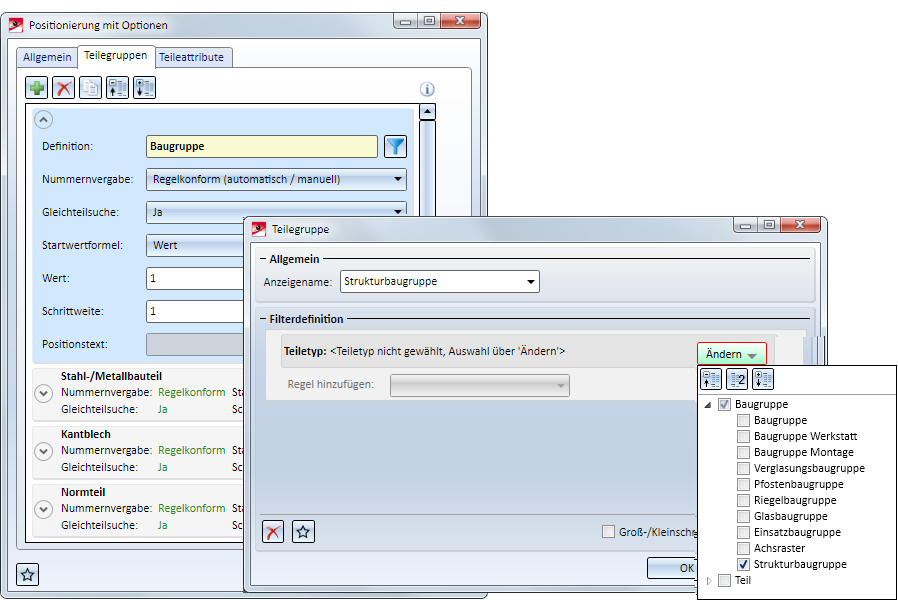Viewport: 898px width, 600px height.
Task: Click the green plus add group icon
Action: click(37, 88)
